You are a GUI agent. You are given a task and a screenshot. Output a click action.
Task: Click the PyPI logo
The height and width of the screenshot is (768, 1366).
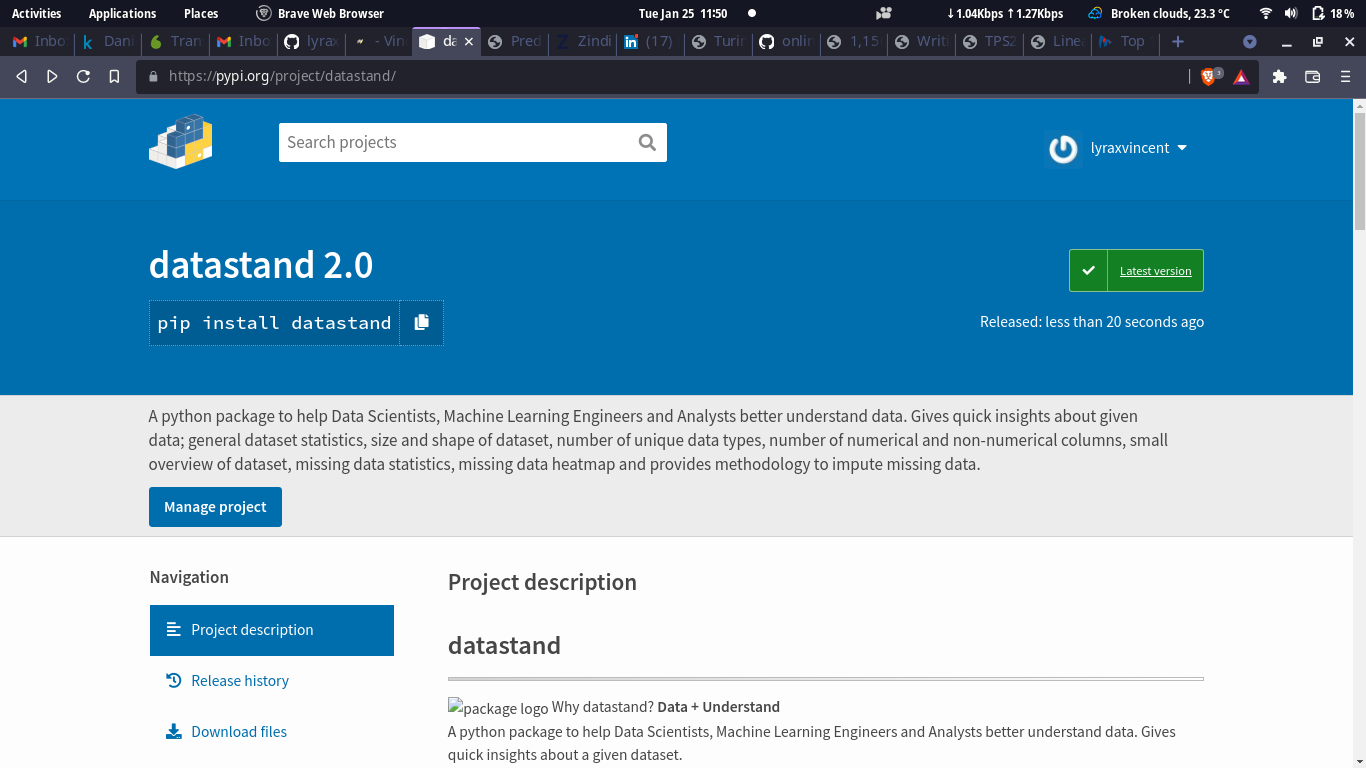coord(181,141)
